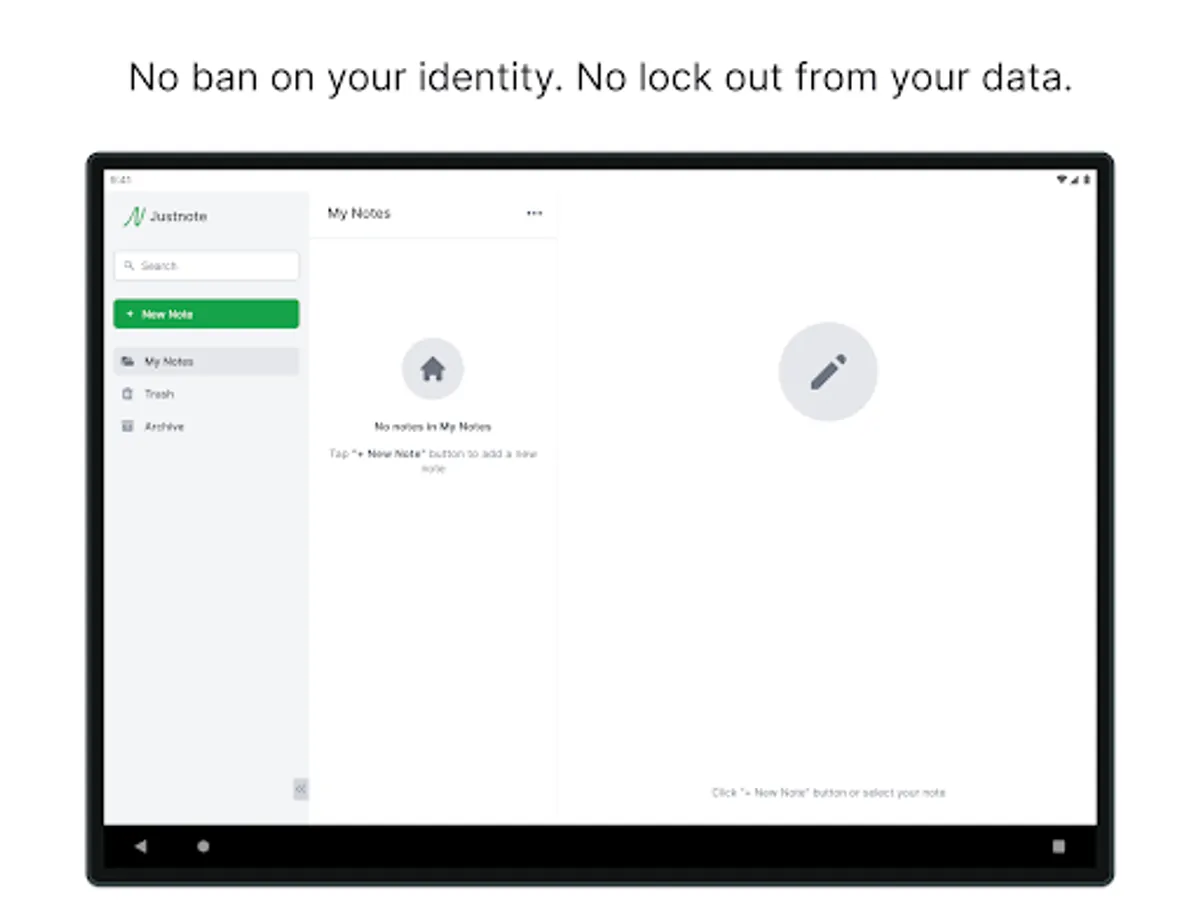The width and height of the screenshot is (1200, 900).
Task: Open the Trash list in sidebar
Action: click(x=206, y=394)
